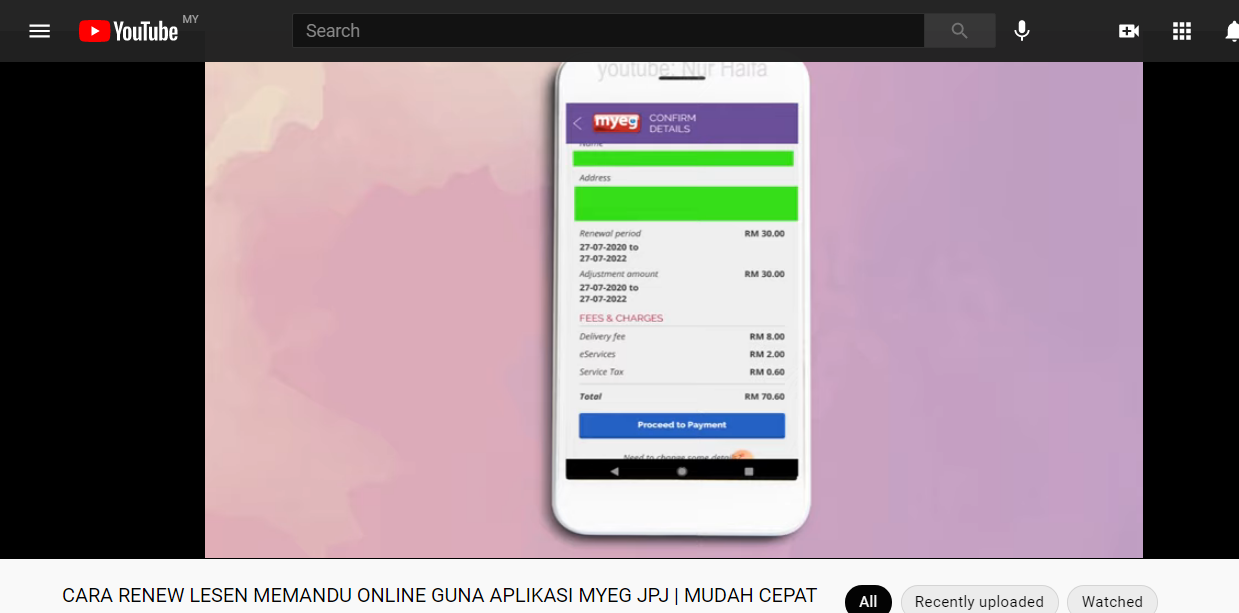Click the Android recents square in the phone

748,470
